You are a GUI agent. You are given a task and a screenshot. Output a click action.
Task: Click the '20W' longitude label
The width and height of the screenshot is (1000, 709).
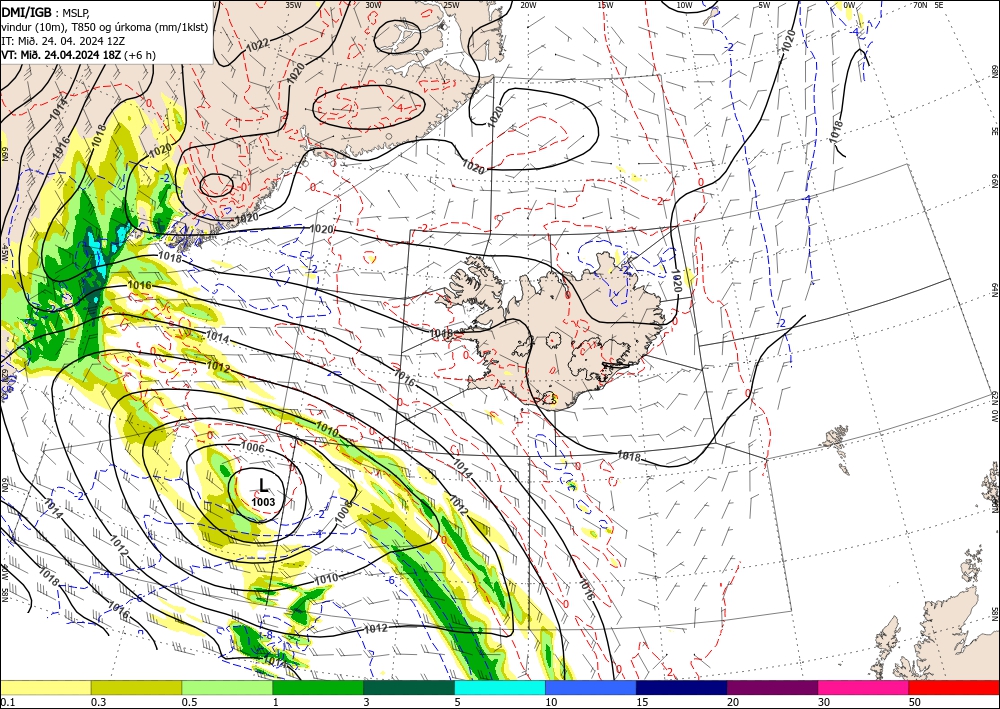click(528, 5)
